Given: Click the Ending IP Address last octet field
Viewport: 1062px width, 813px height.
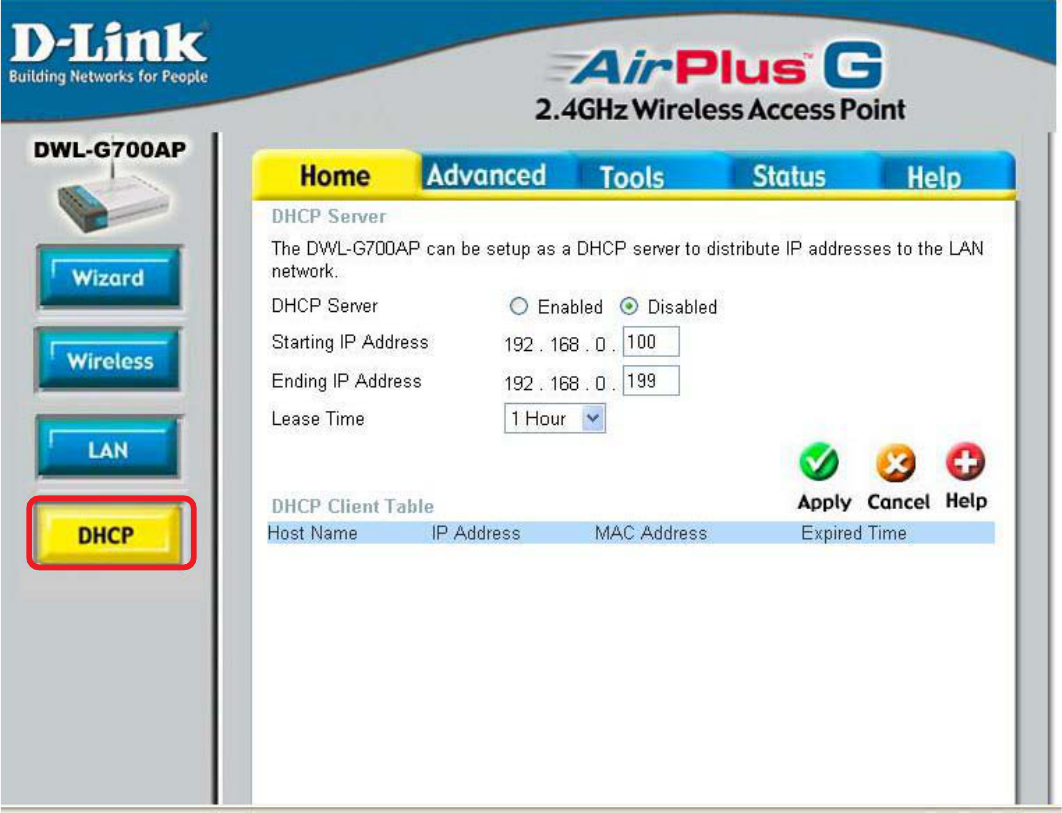Looking at the screenshot, I should 651,381.
